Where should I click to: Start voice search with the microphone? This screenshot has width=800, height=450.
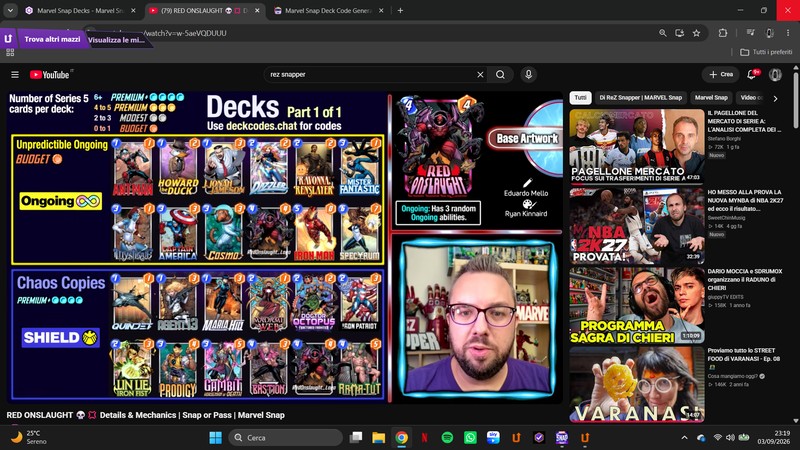click(x=529, y=74)
